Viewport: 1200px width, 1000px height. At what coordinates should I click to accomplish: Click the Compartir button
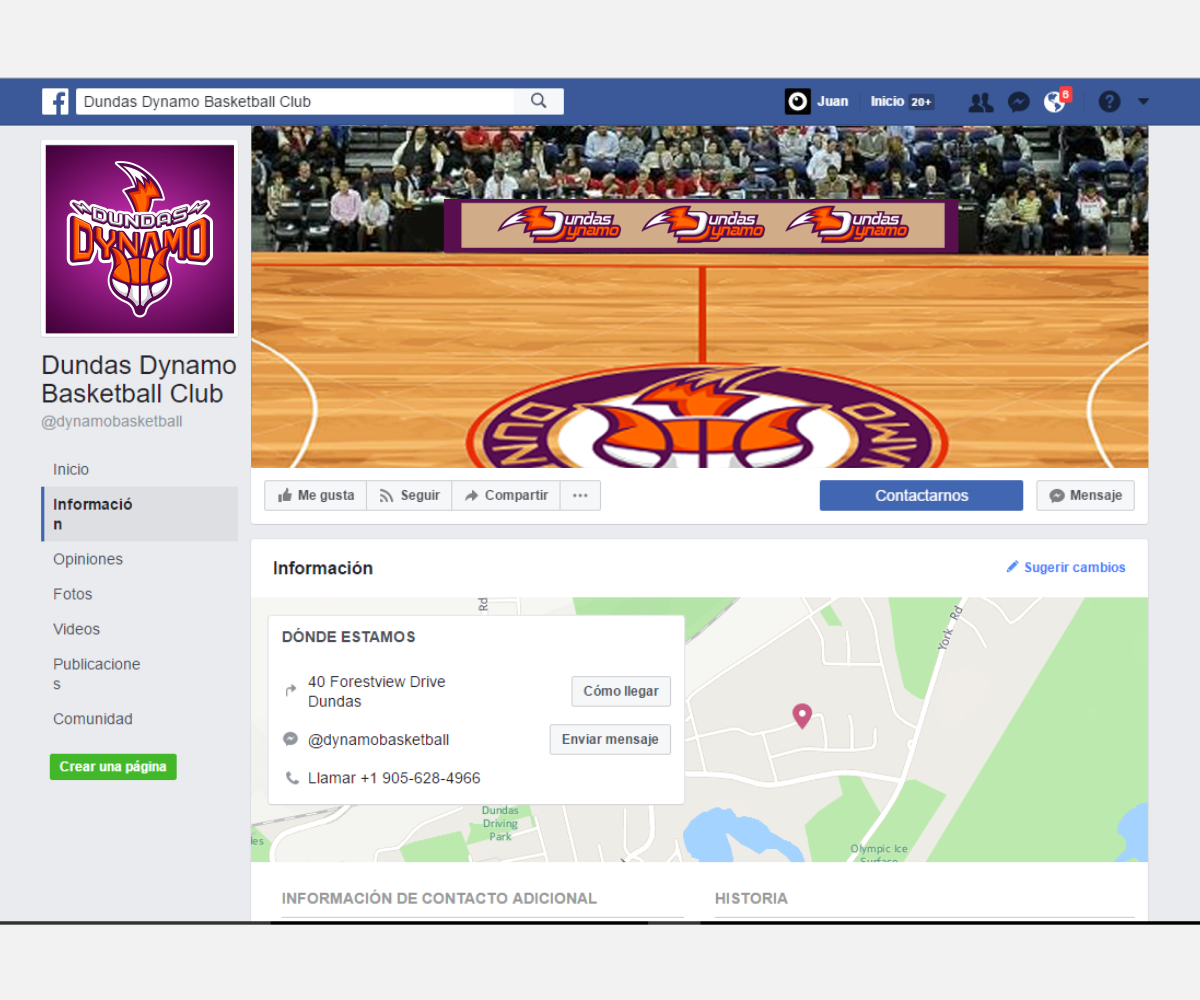click(506, 496)
